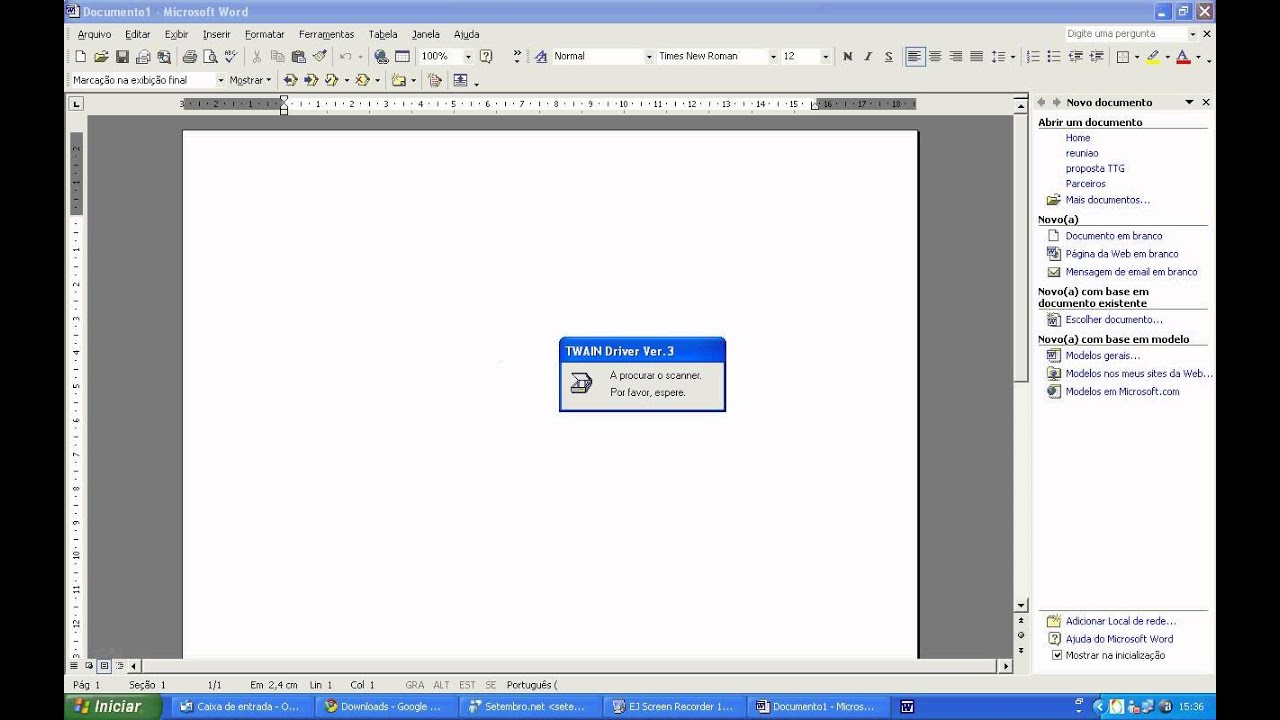This screenshot has height=720, width=1280.
Task: Toggle ALT track changes indicator in the status bar
Action: 441,685
